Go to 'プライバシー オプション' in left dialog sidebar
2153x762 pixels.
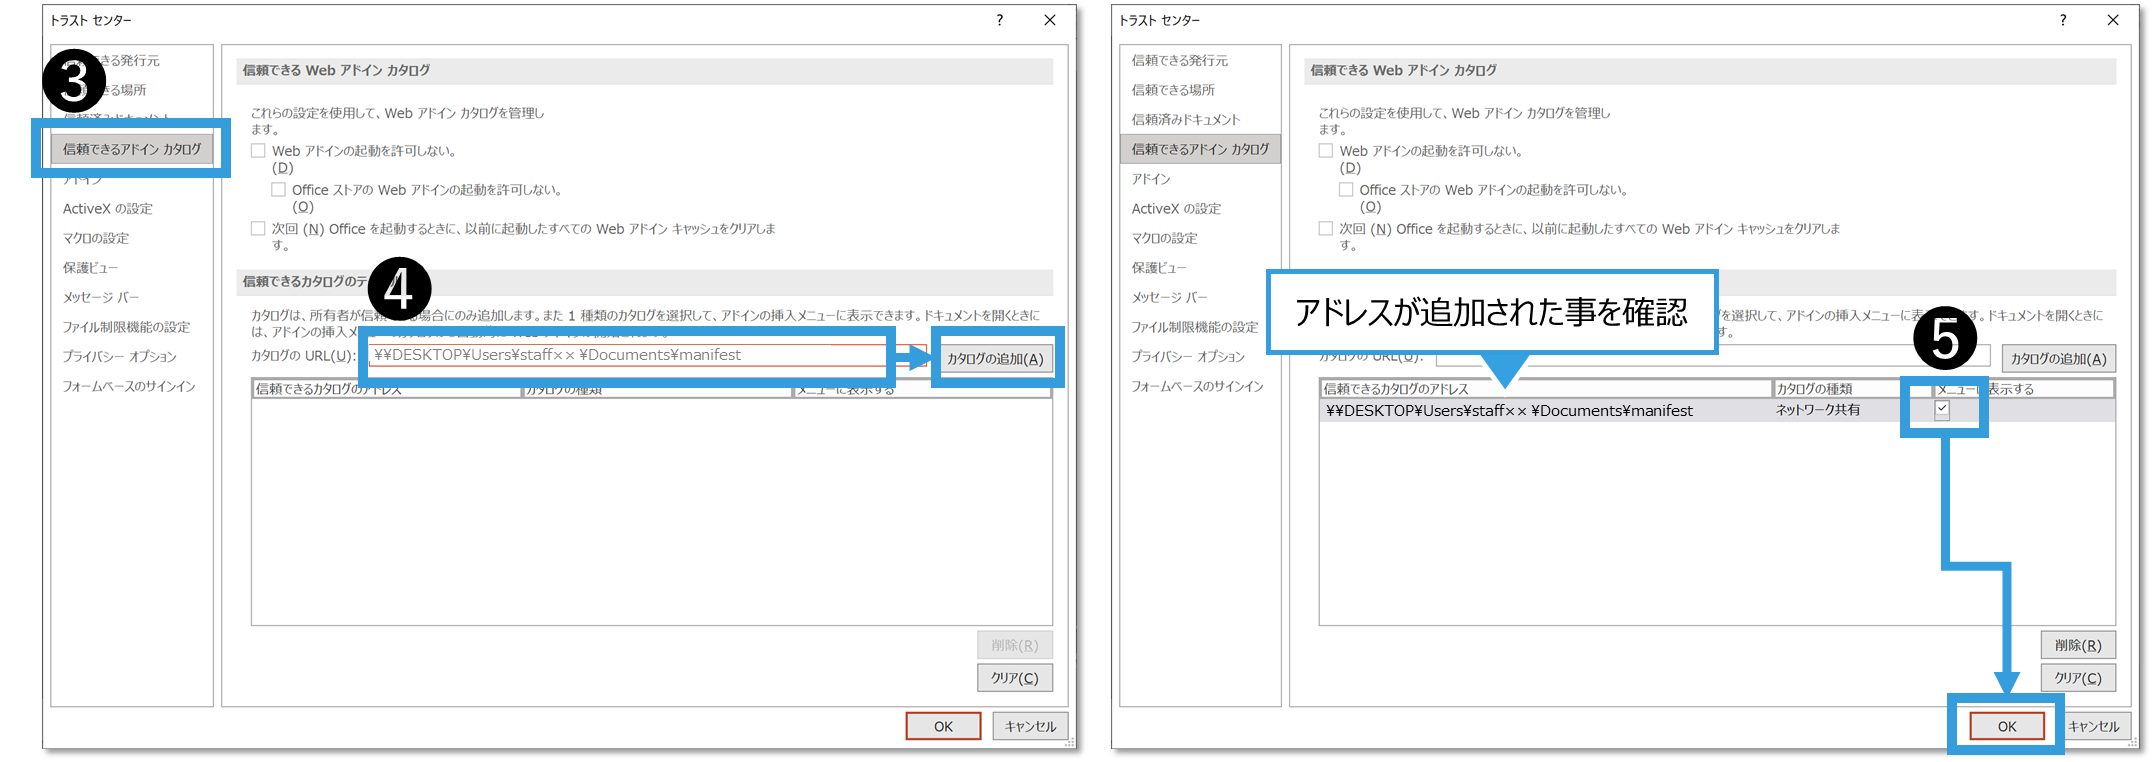120,357
